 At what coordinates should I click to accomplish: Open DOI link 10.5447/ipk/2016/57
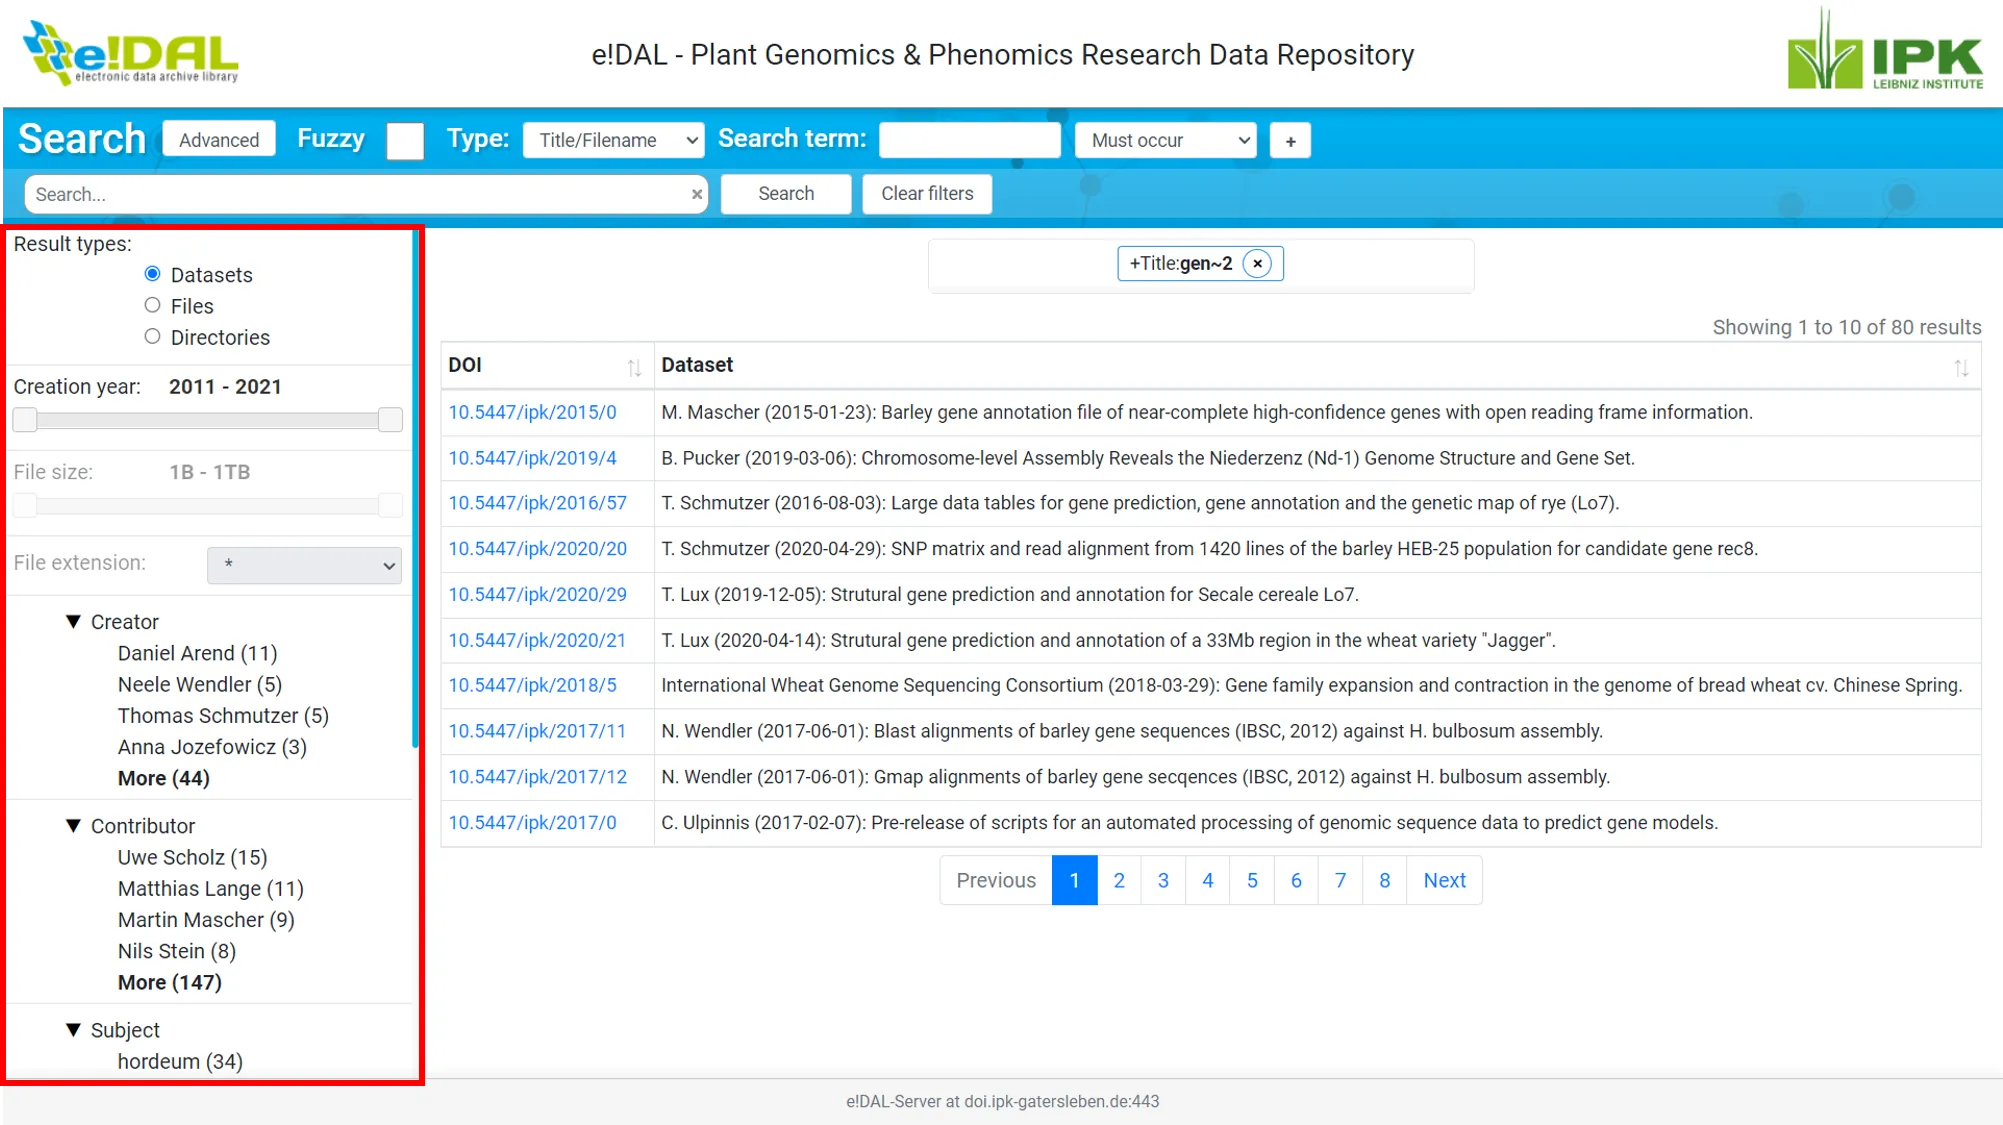[537, 503]
